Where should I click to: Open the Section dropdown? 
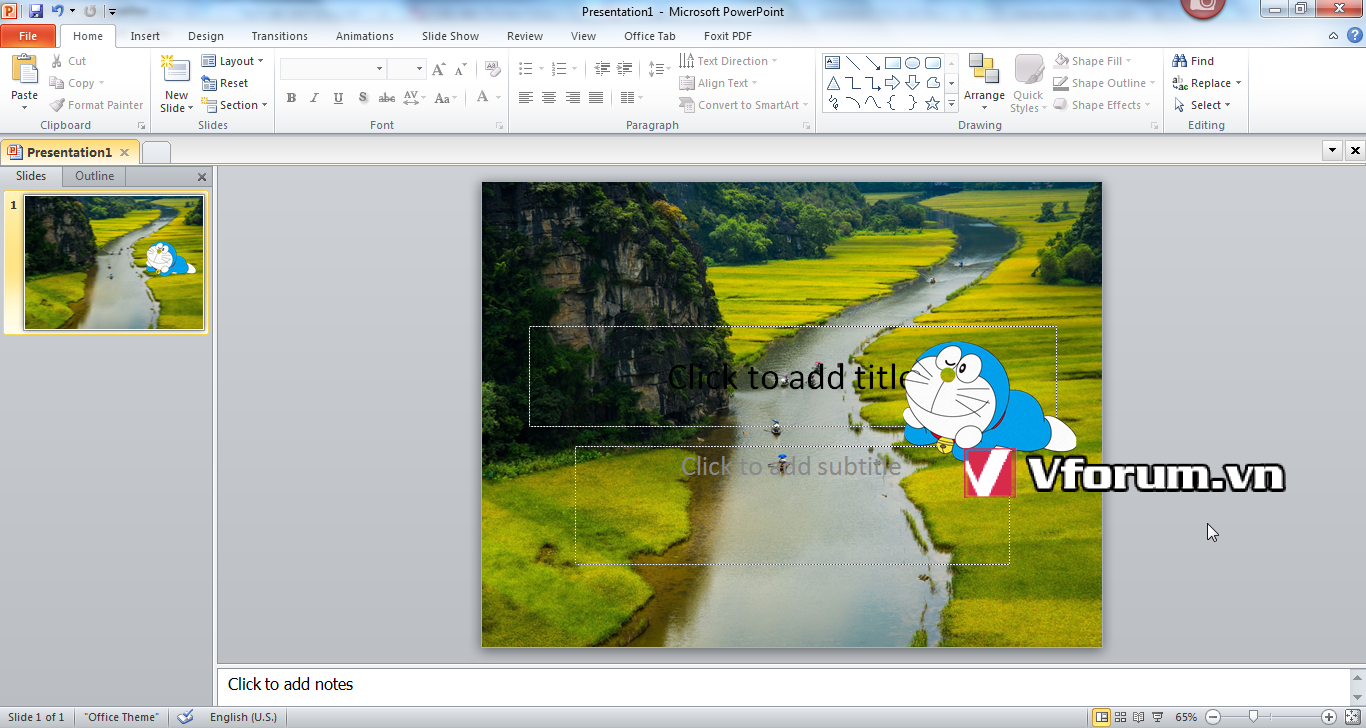click(x=235, y=105)
